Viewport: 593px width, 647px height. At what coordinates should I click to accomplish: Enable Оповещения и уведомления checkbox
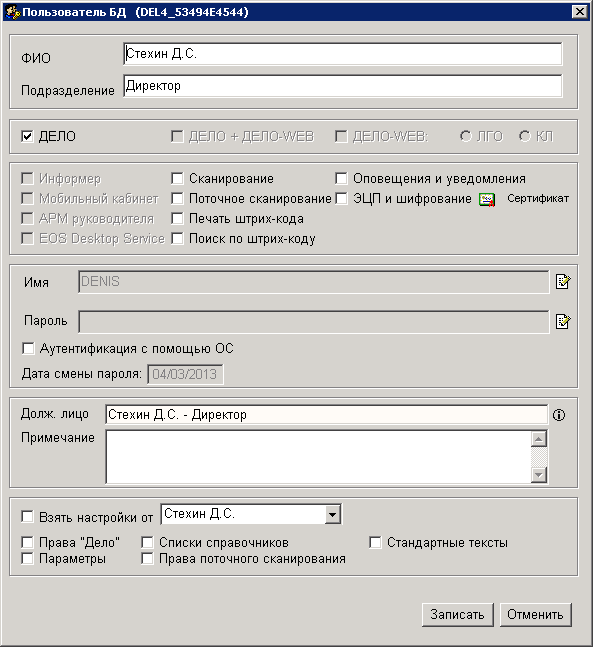tap(341, 179)
